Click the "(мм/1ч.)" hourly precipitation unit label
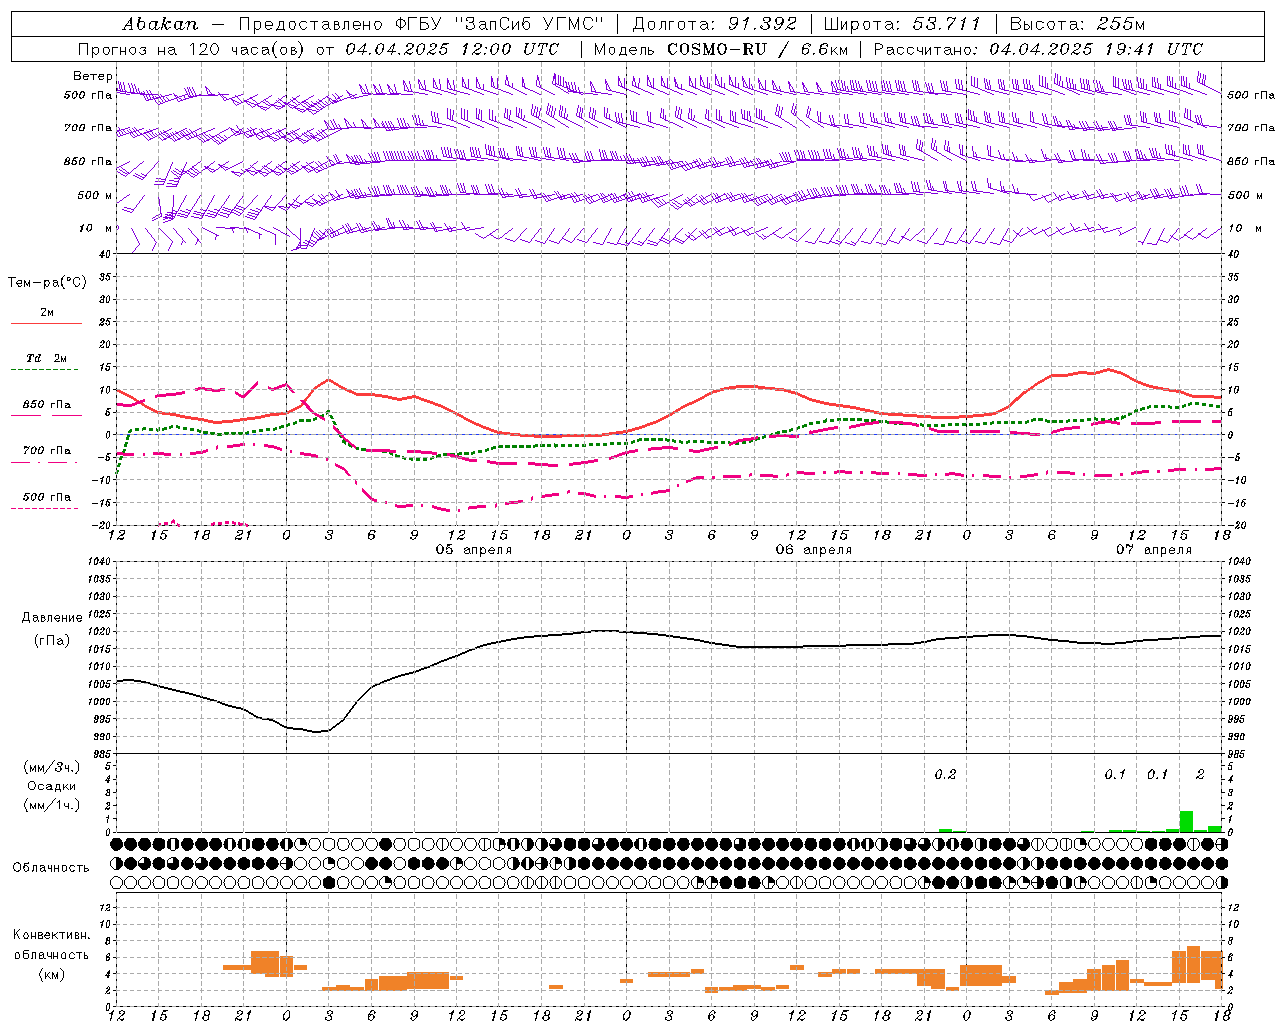Image resolution: width=1280 pixels, height=1024 pixels. [x=50, y=805]
